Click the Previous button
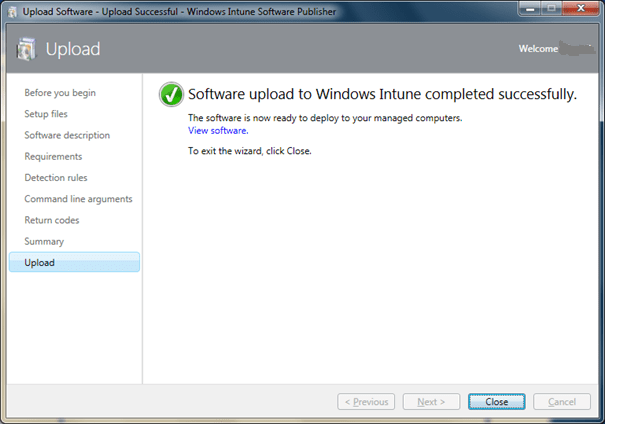 (x=366, y=402)
